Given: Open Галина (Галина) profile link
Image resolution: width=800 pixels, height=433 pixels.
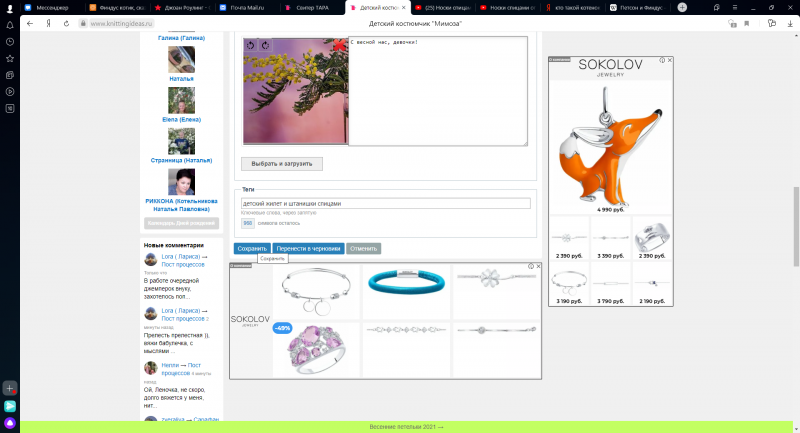Looking at the screenshot, I should coord(181,38).
